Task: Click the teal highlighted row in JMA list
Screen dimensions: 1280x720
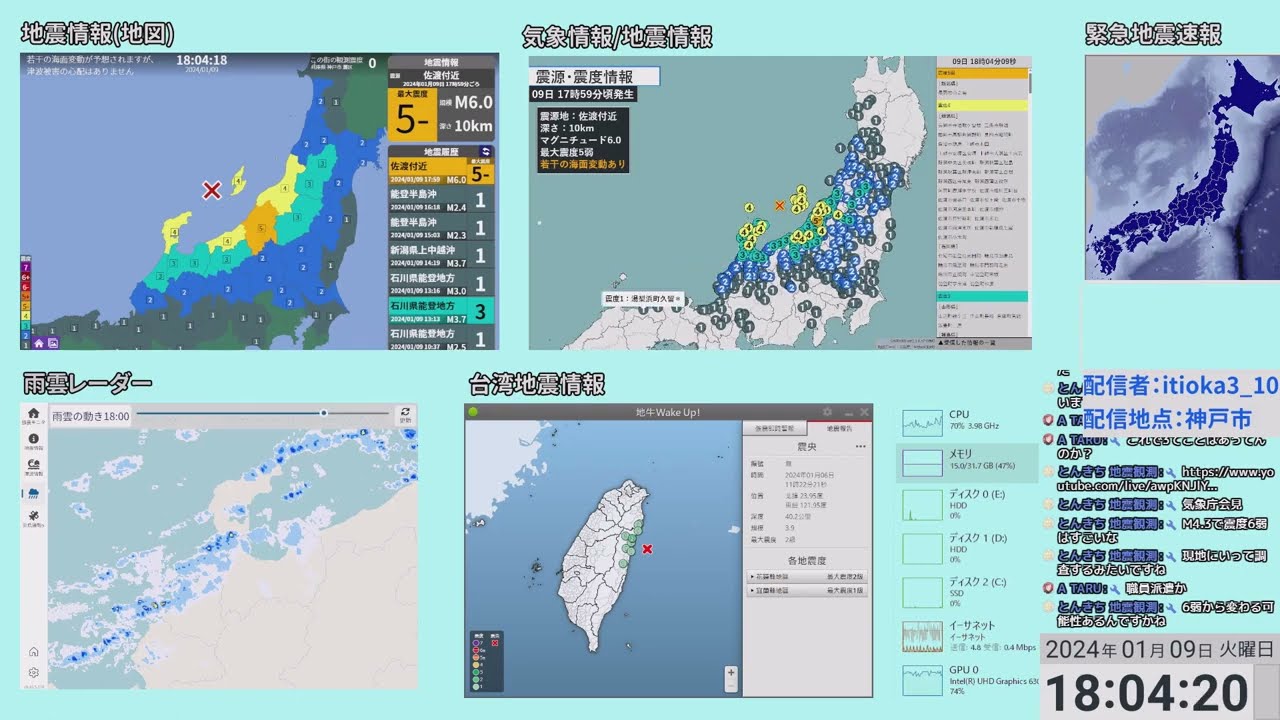Action: tap(982, 296)
